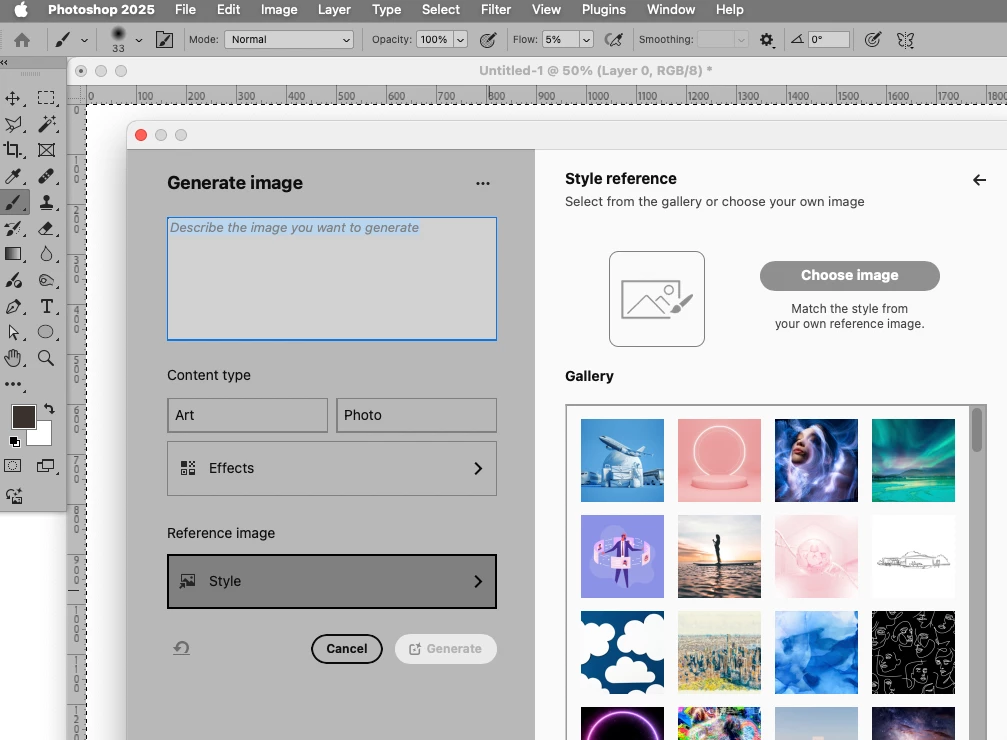Select the Eraser tool
Viewport: 1007px width, 740px height.
click(46, 229)
